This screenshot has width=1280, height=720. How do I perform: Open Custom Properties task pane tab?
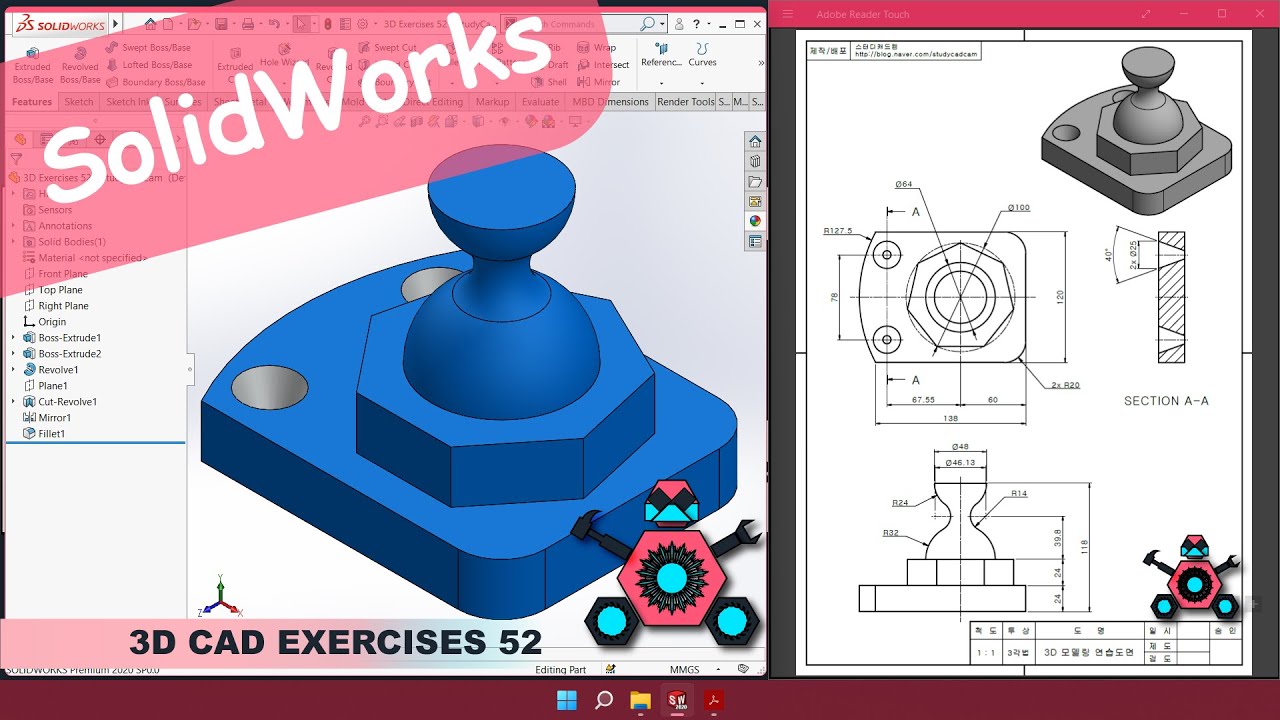pyautogui.click(x=755, y=241)
